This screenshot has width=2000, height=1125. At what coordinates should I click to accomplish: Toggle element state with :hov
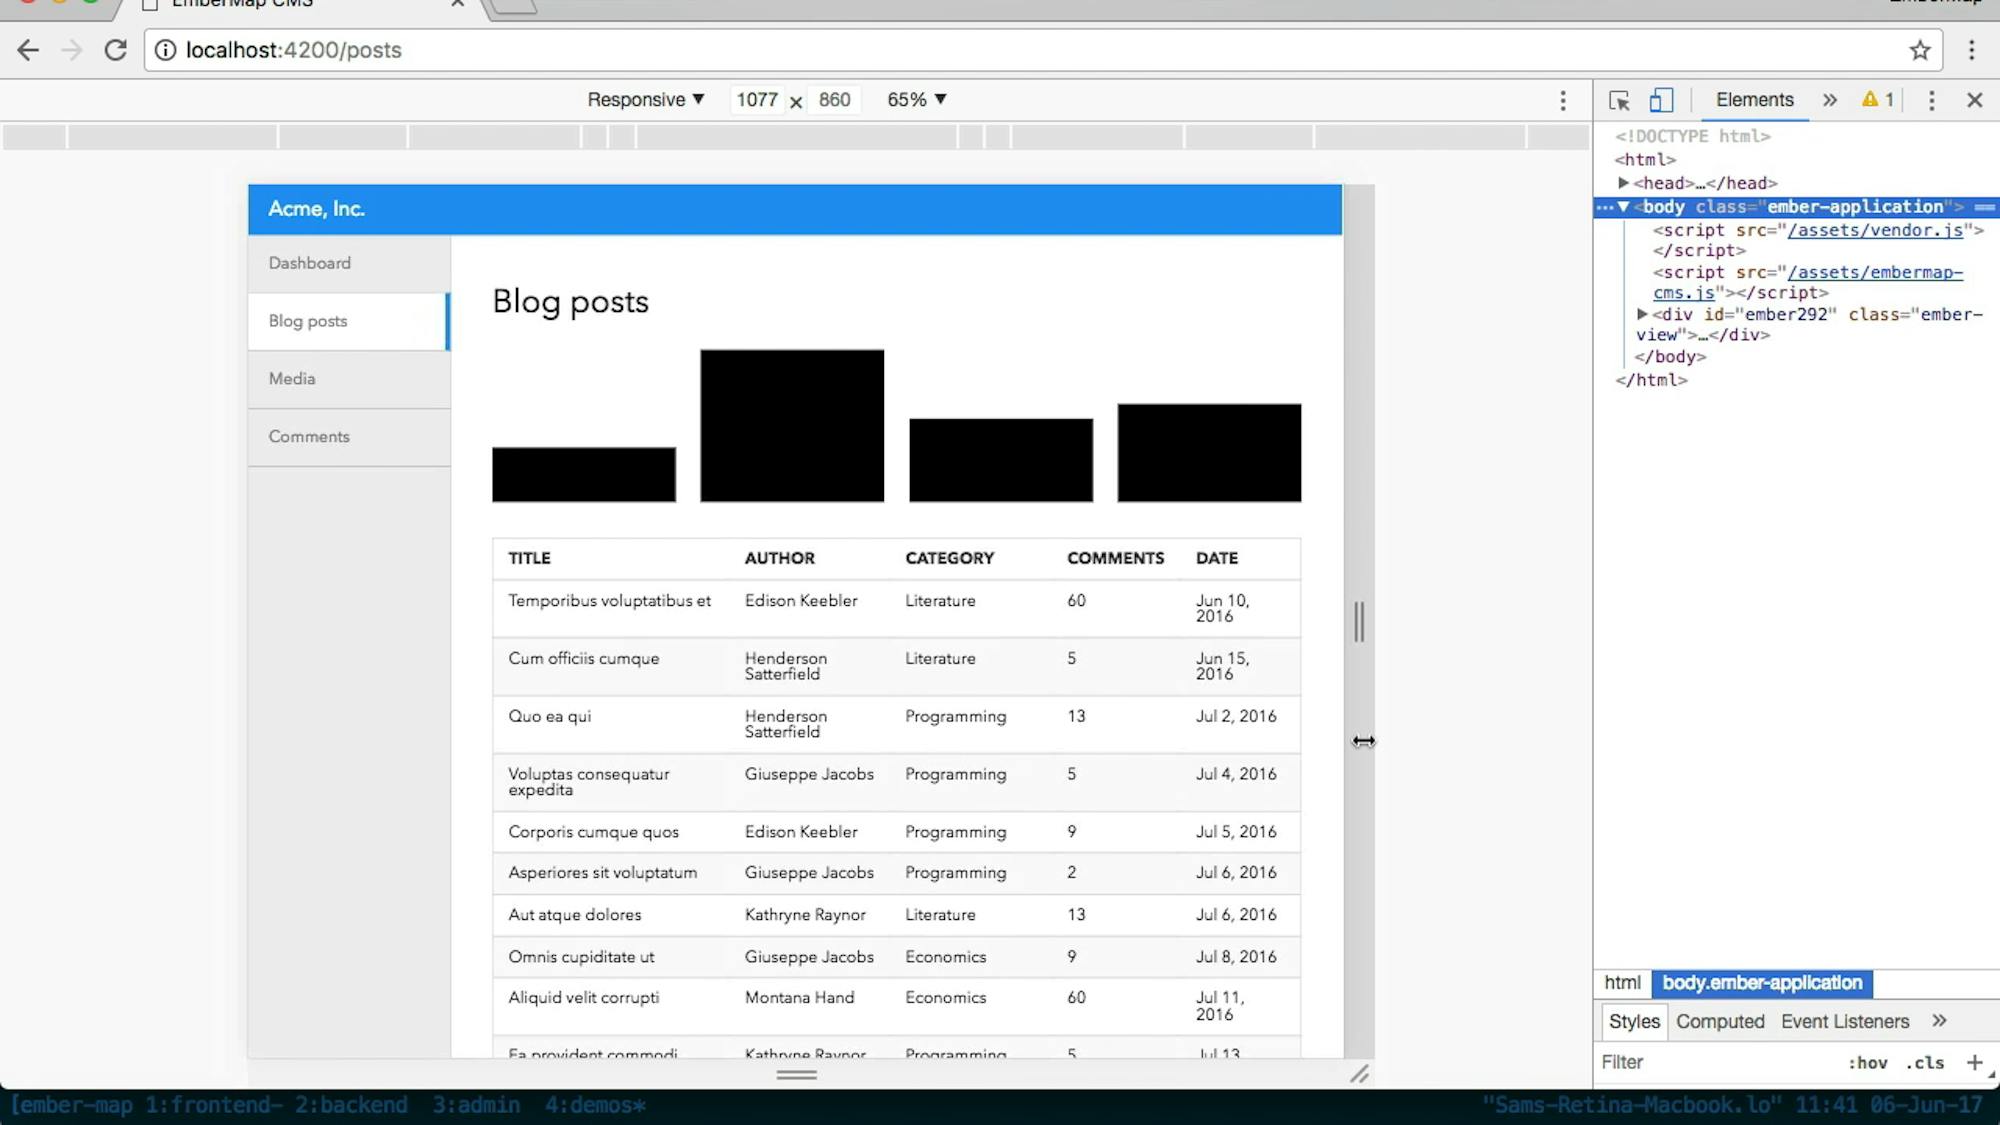(1869, 1062)
